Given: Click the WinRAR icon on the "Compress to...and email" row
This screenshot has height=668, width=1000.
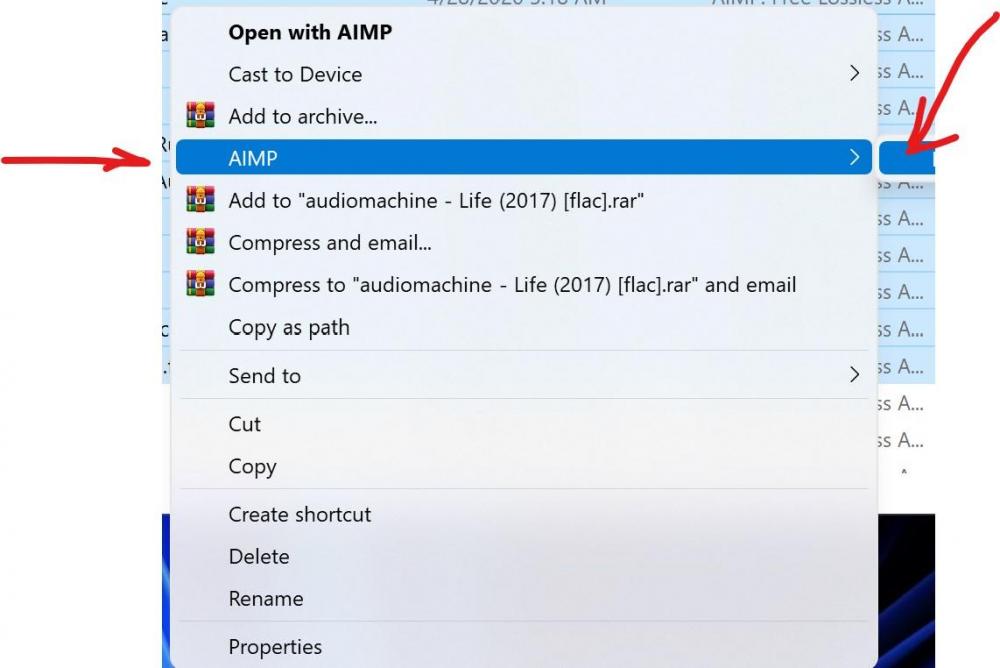Looking at the screenshot, I should click(x=201, y=284).
